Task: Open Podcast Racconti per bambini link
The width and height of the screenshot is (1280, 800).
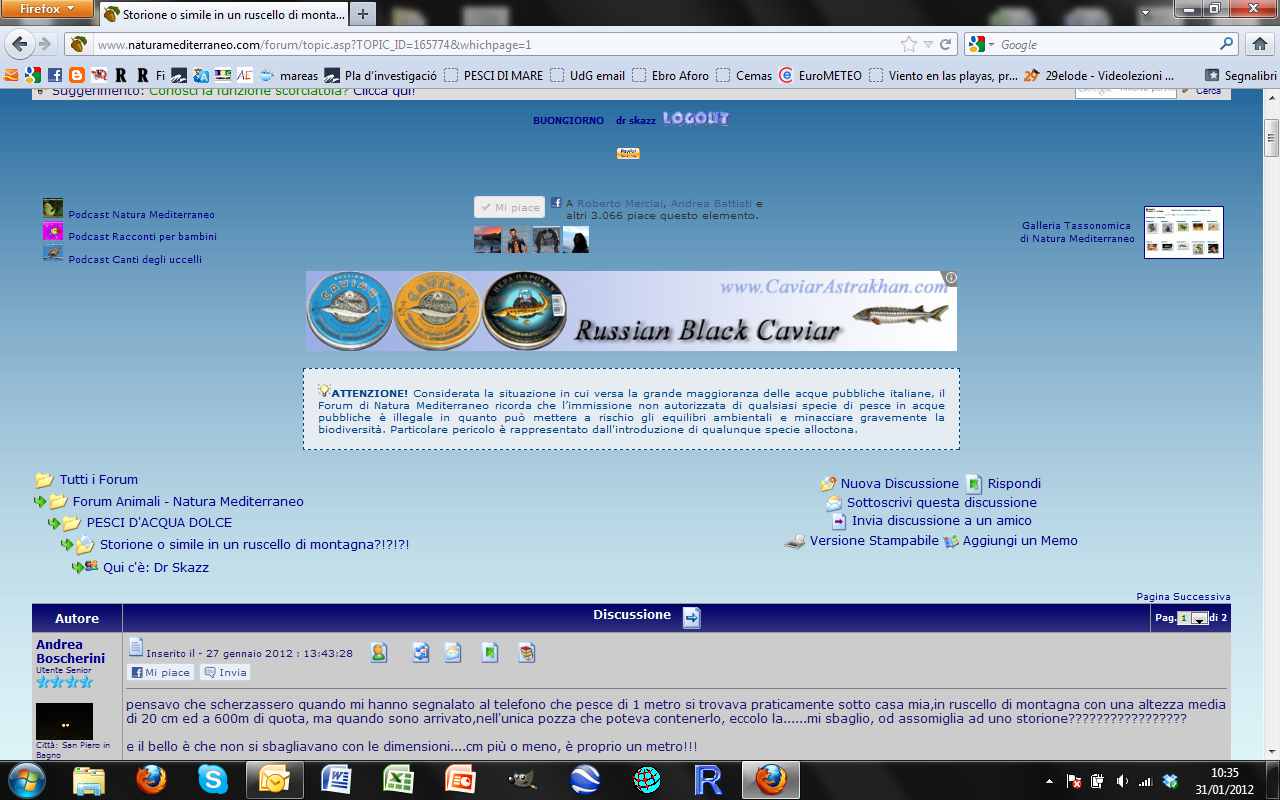Action: pyautogui.click(x=142, y=236)
